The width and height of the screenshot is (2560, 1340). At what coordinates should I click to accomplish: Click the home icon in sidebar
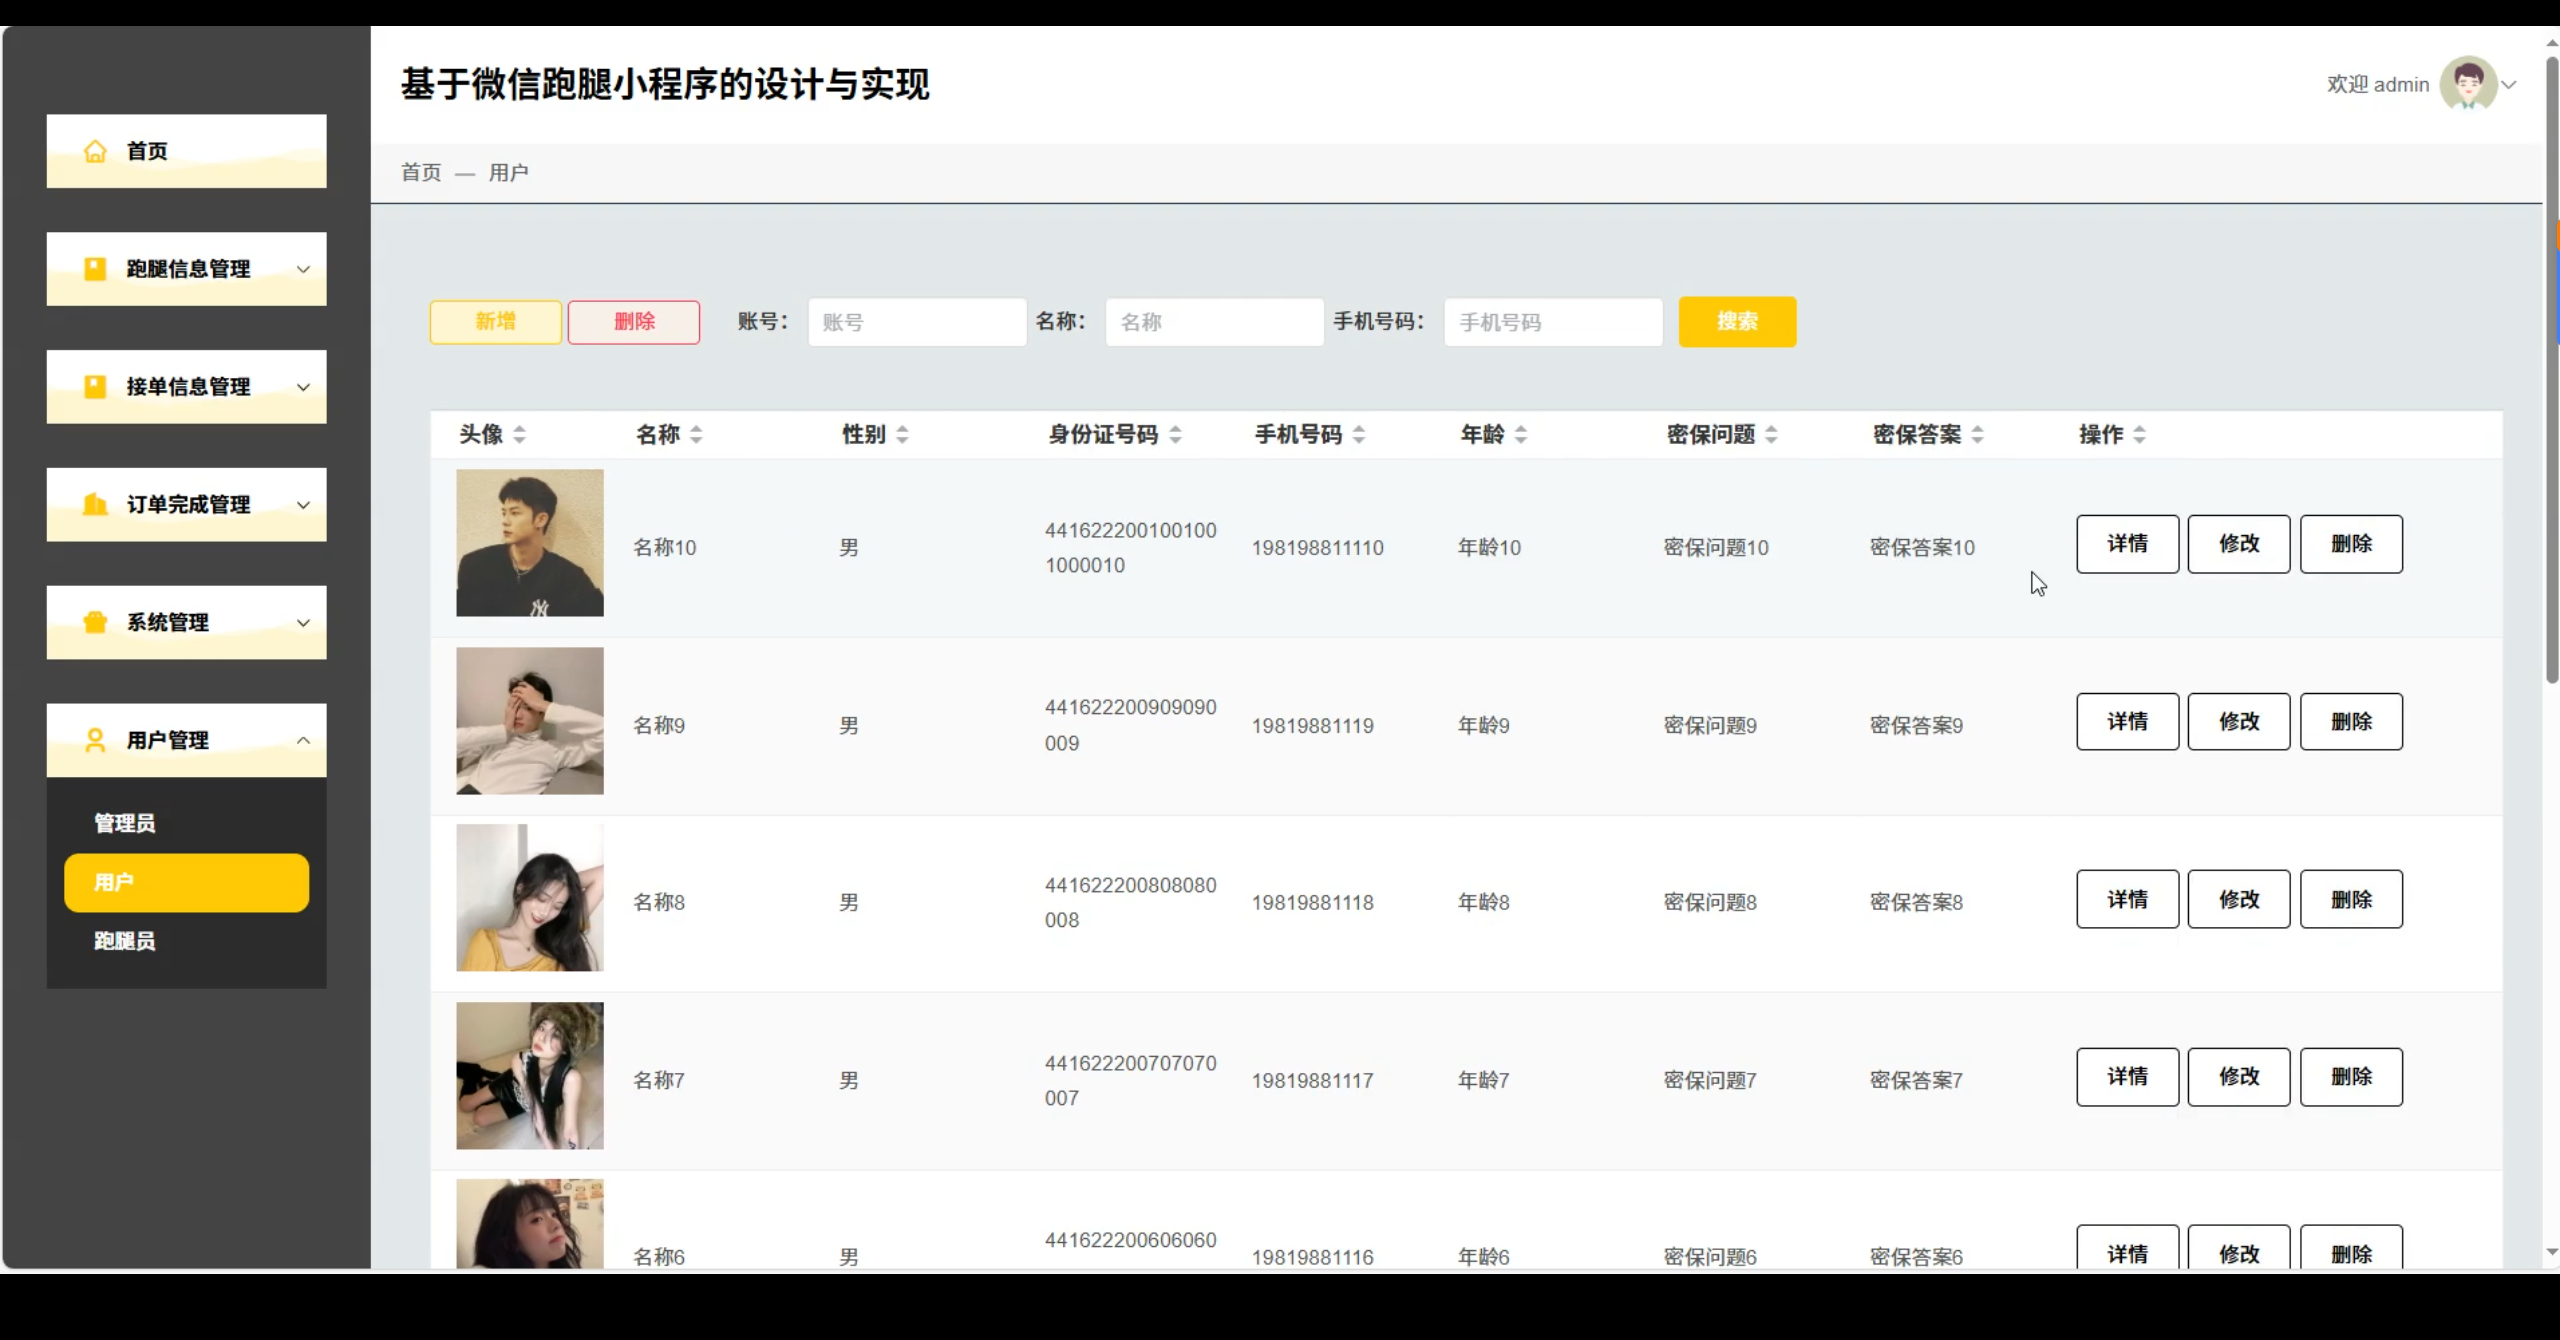point(95,151)
